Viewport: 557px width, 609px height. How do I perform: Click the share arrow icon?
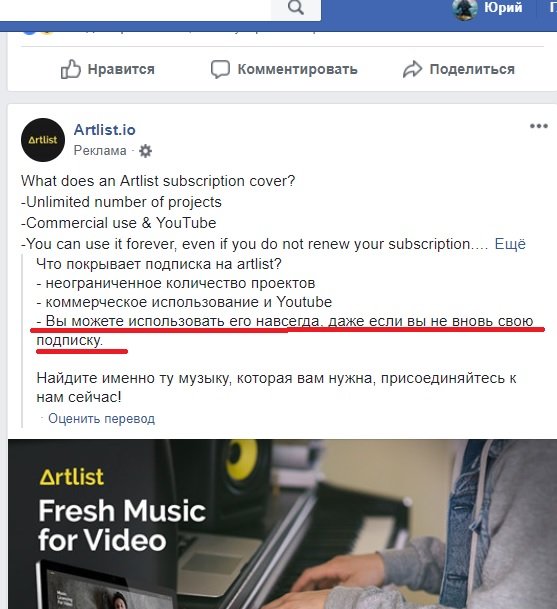(412, 69)
